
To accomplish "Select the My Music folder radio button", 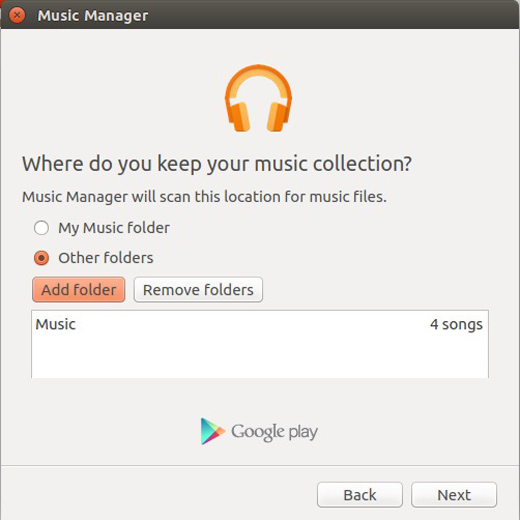I will [41, 228].
